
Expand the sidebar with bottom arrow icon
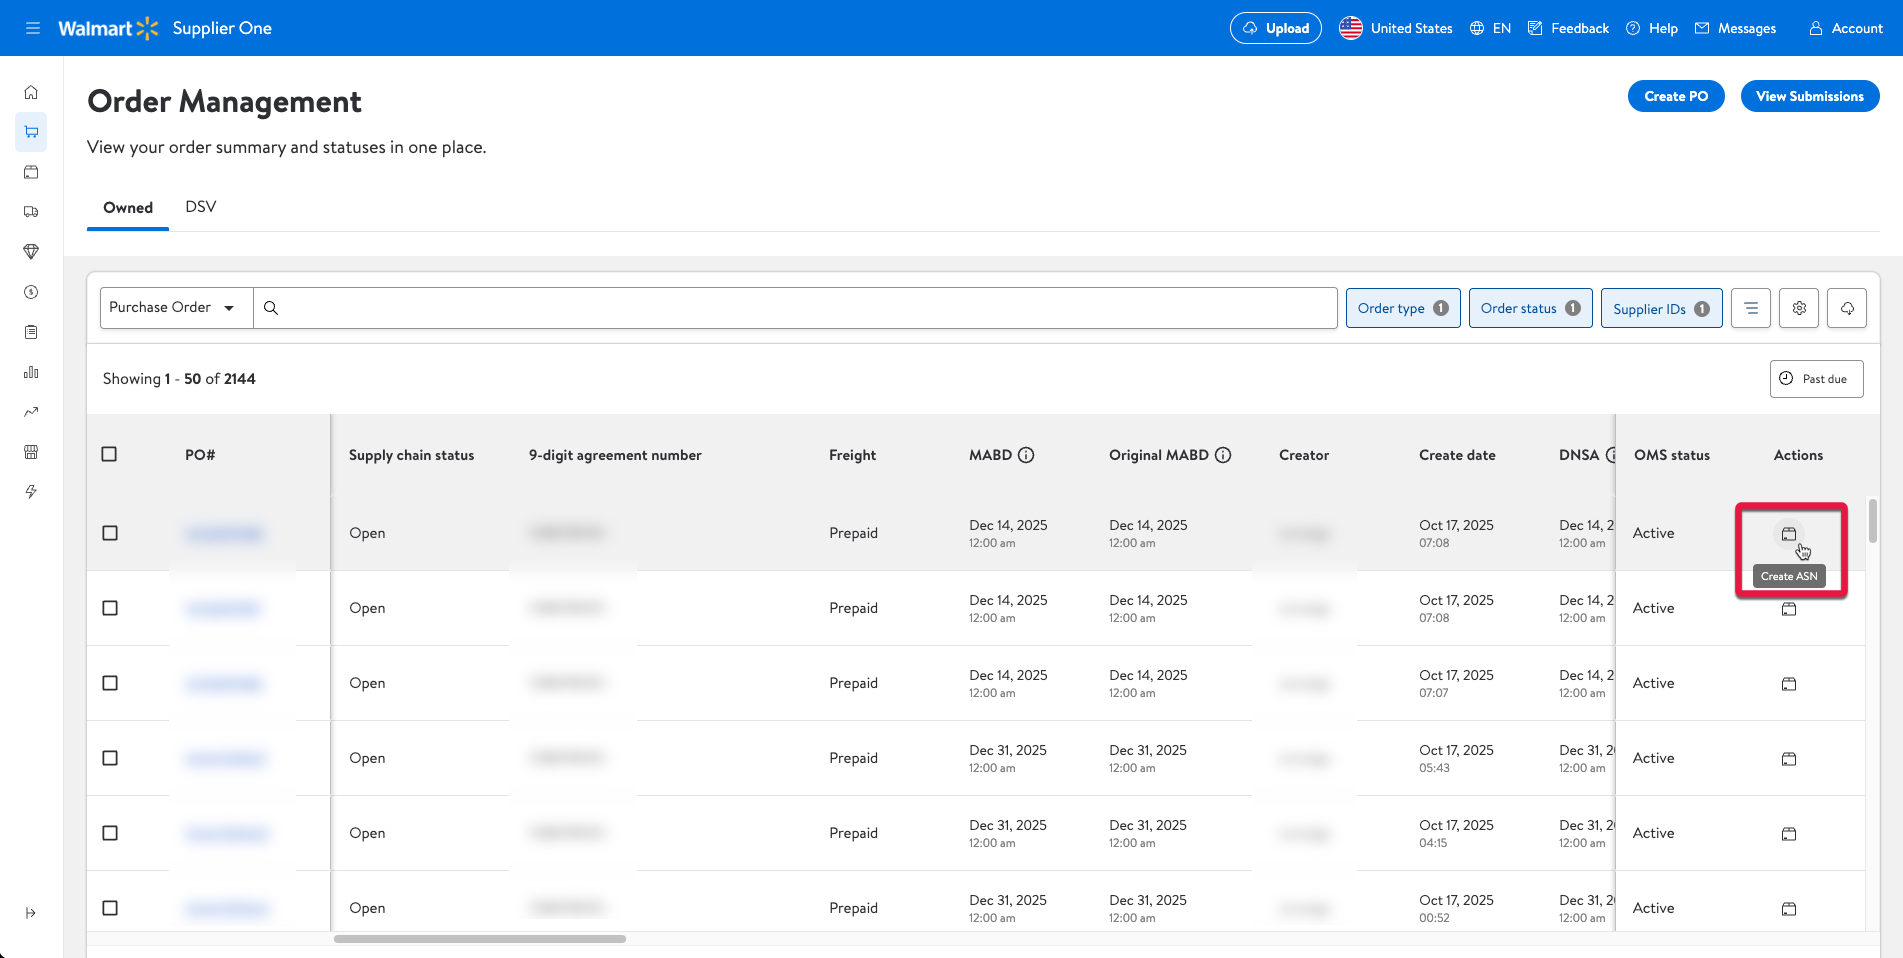click(31, 913)
